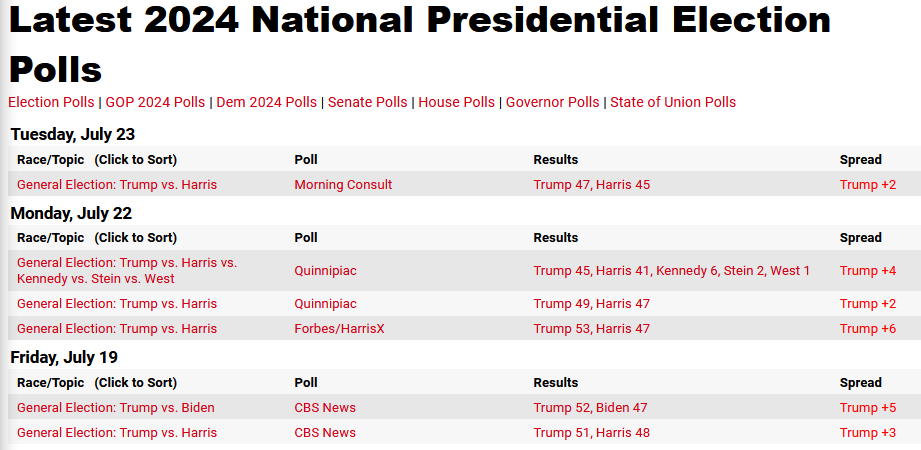This screenshot has width=921, height=450.
Task: Click Trump 47, Harris 45 results
Action: click(591, 185)
